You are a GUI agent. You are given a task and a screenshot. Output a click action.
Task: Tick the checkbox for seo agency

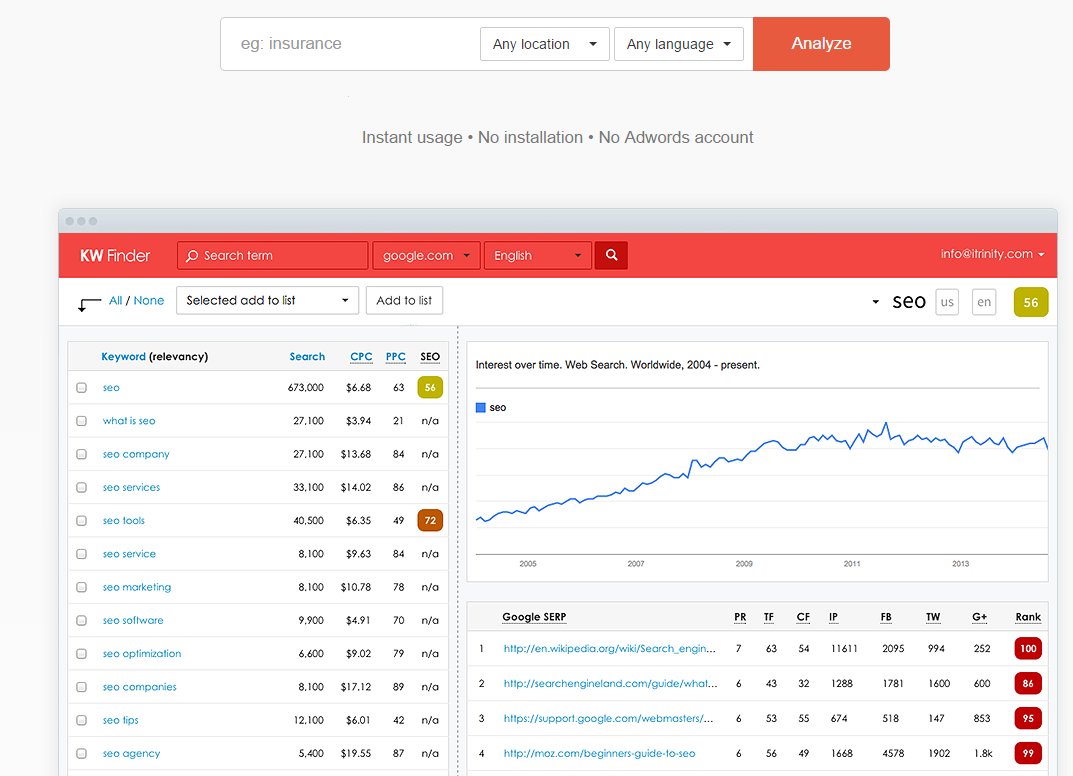pos(81,753)
